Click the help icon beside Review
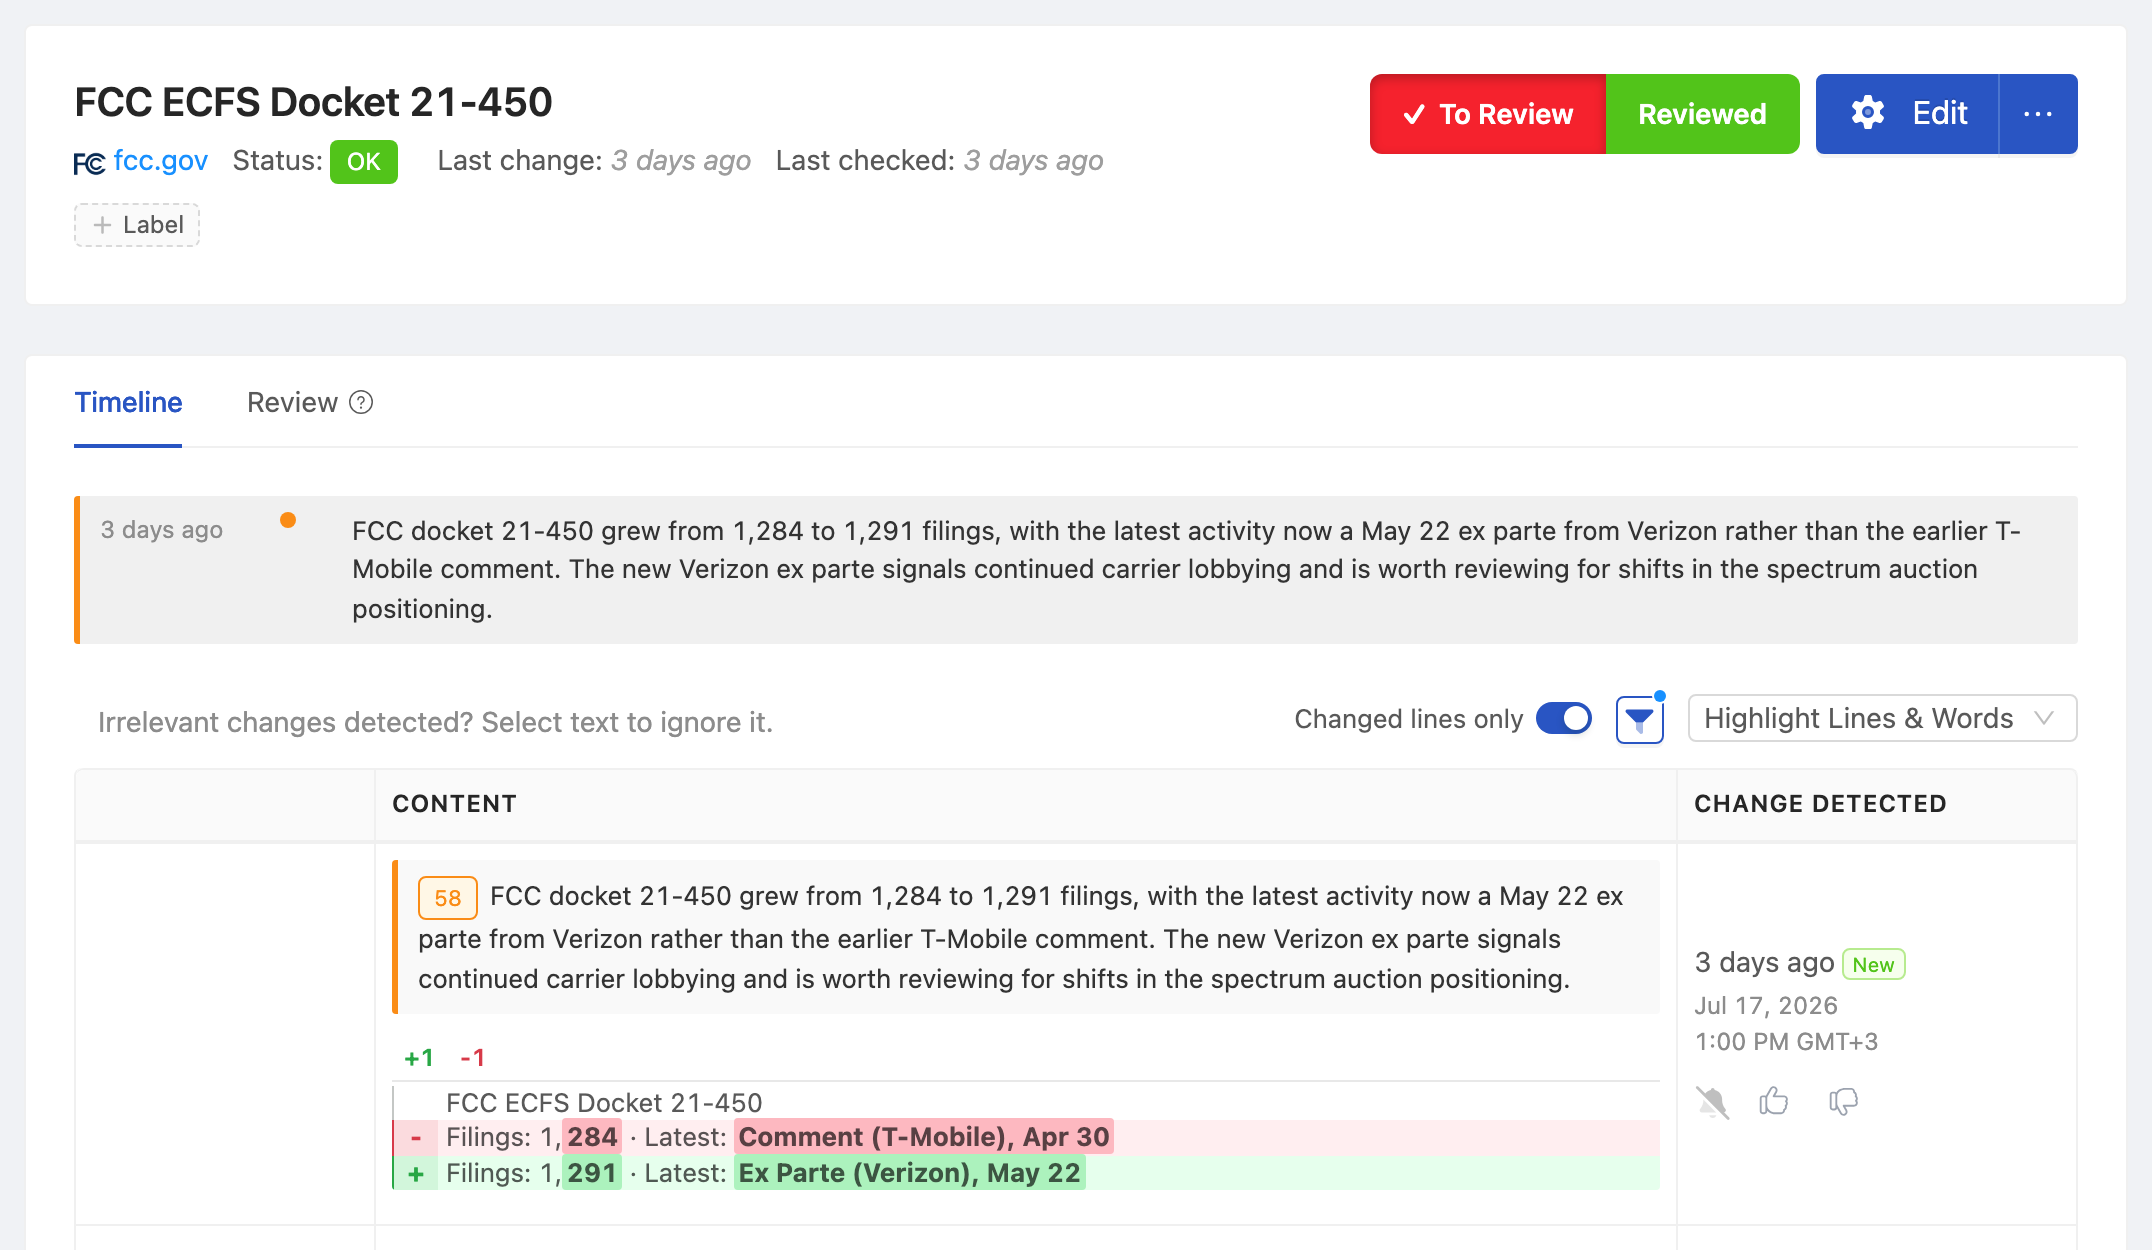 click(x=361, y=402)
